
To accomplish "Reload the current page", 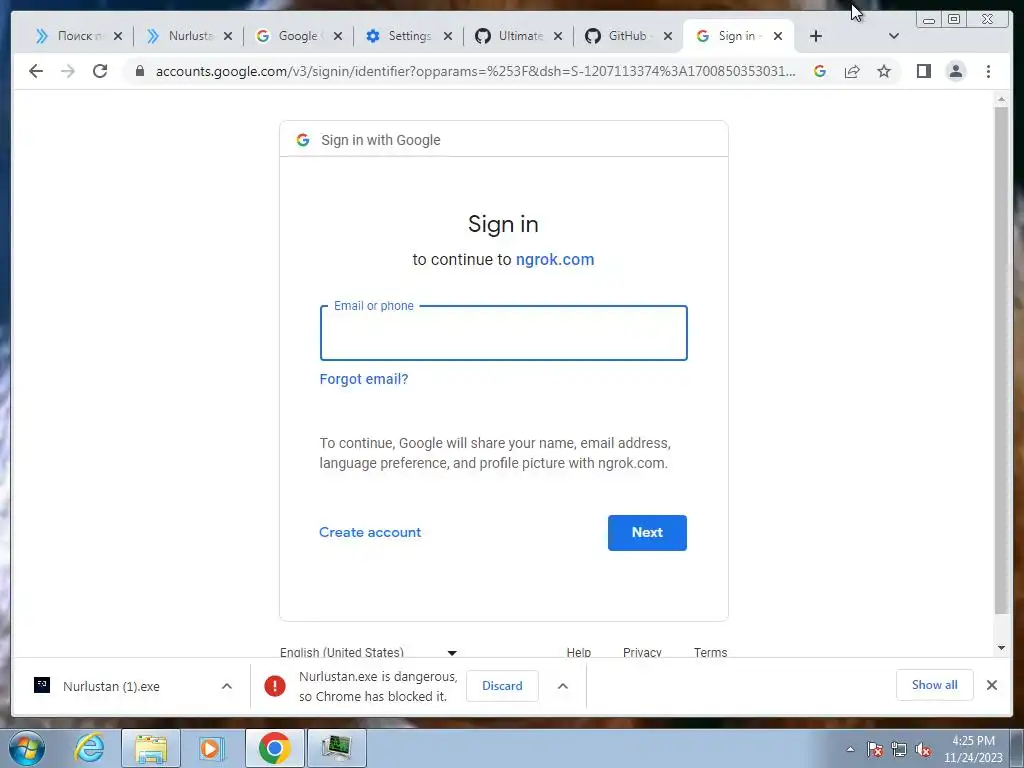I will coord(100,71).
